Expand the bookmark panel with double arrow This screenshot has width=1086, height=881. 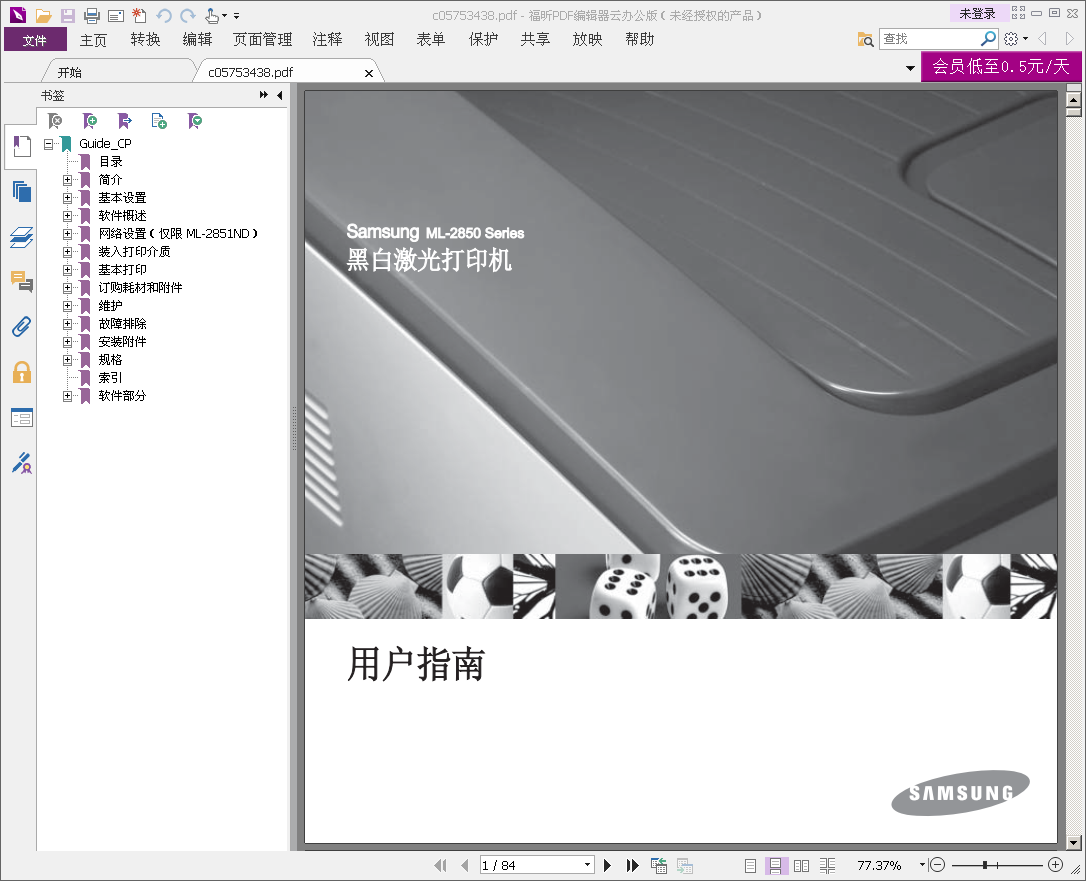(x=264, y=95)
